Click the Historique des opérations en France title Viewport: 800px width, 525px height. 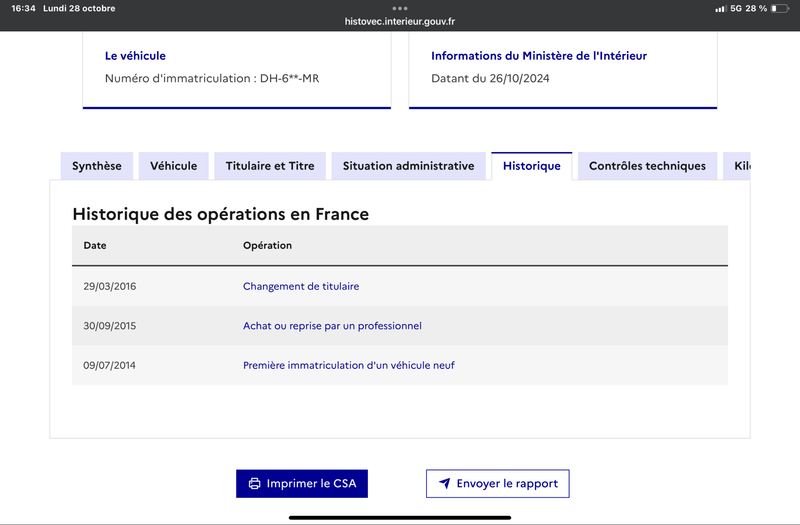[x=220, y=214]
